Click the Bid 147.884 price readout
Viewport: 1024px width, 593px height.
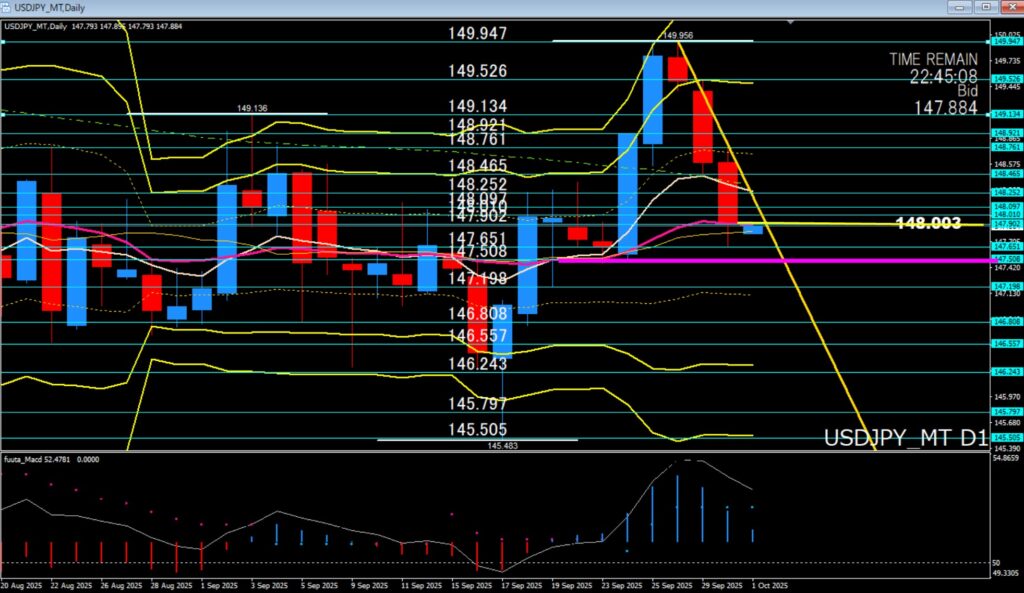click(945, 107)
